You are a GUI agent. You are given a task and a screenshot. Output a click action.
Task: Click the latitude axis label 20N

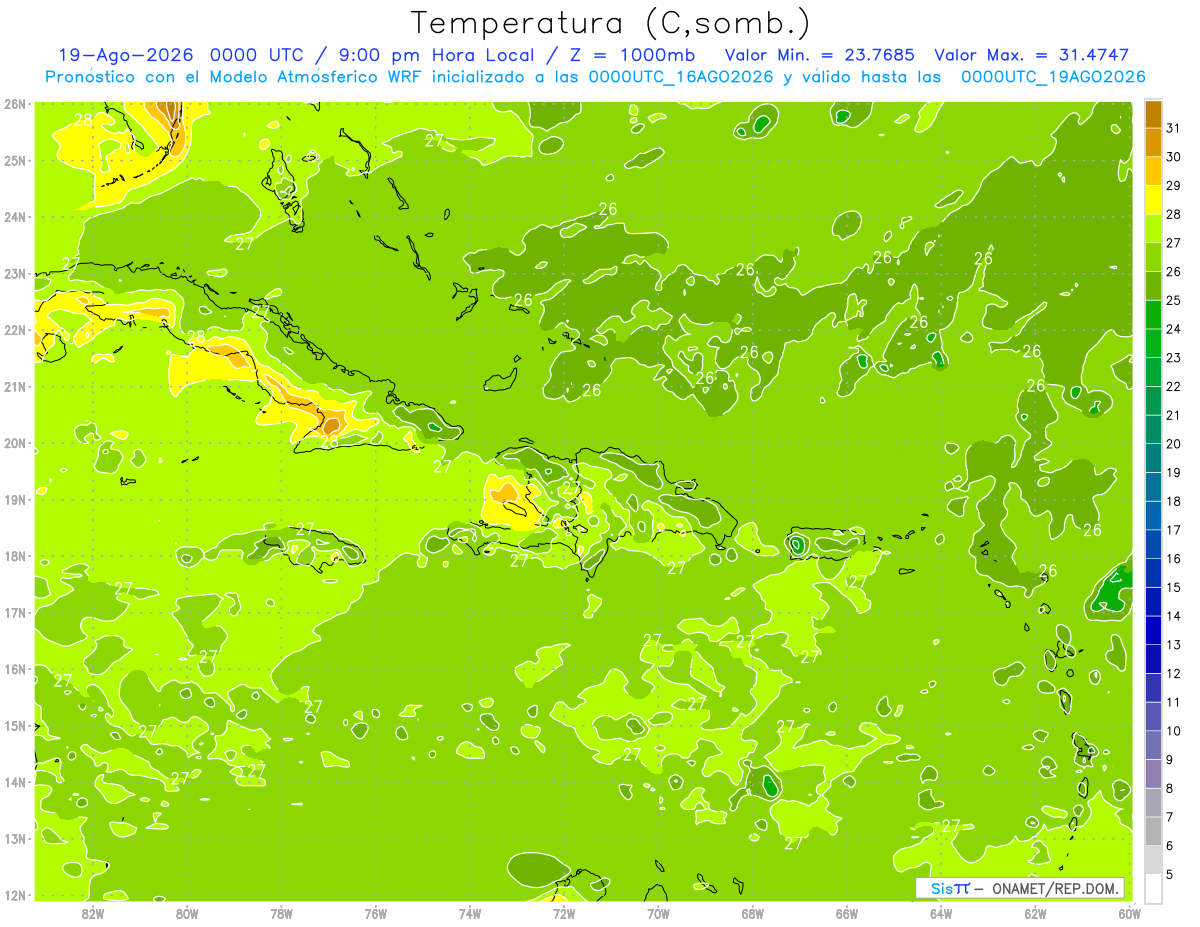coord(15,443)
